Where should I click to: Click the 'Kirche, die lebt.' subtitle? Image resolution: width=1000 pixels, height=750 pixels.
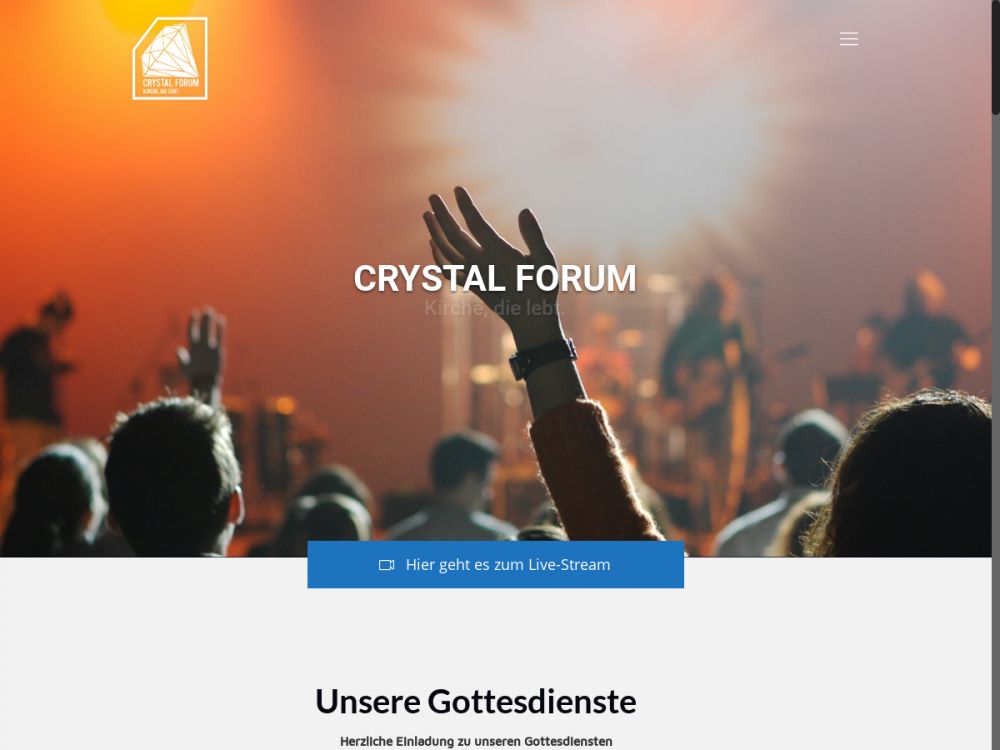[494, 309]
